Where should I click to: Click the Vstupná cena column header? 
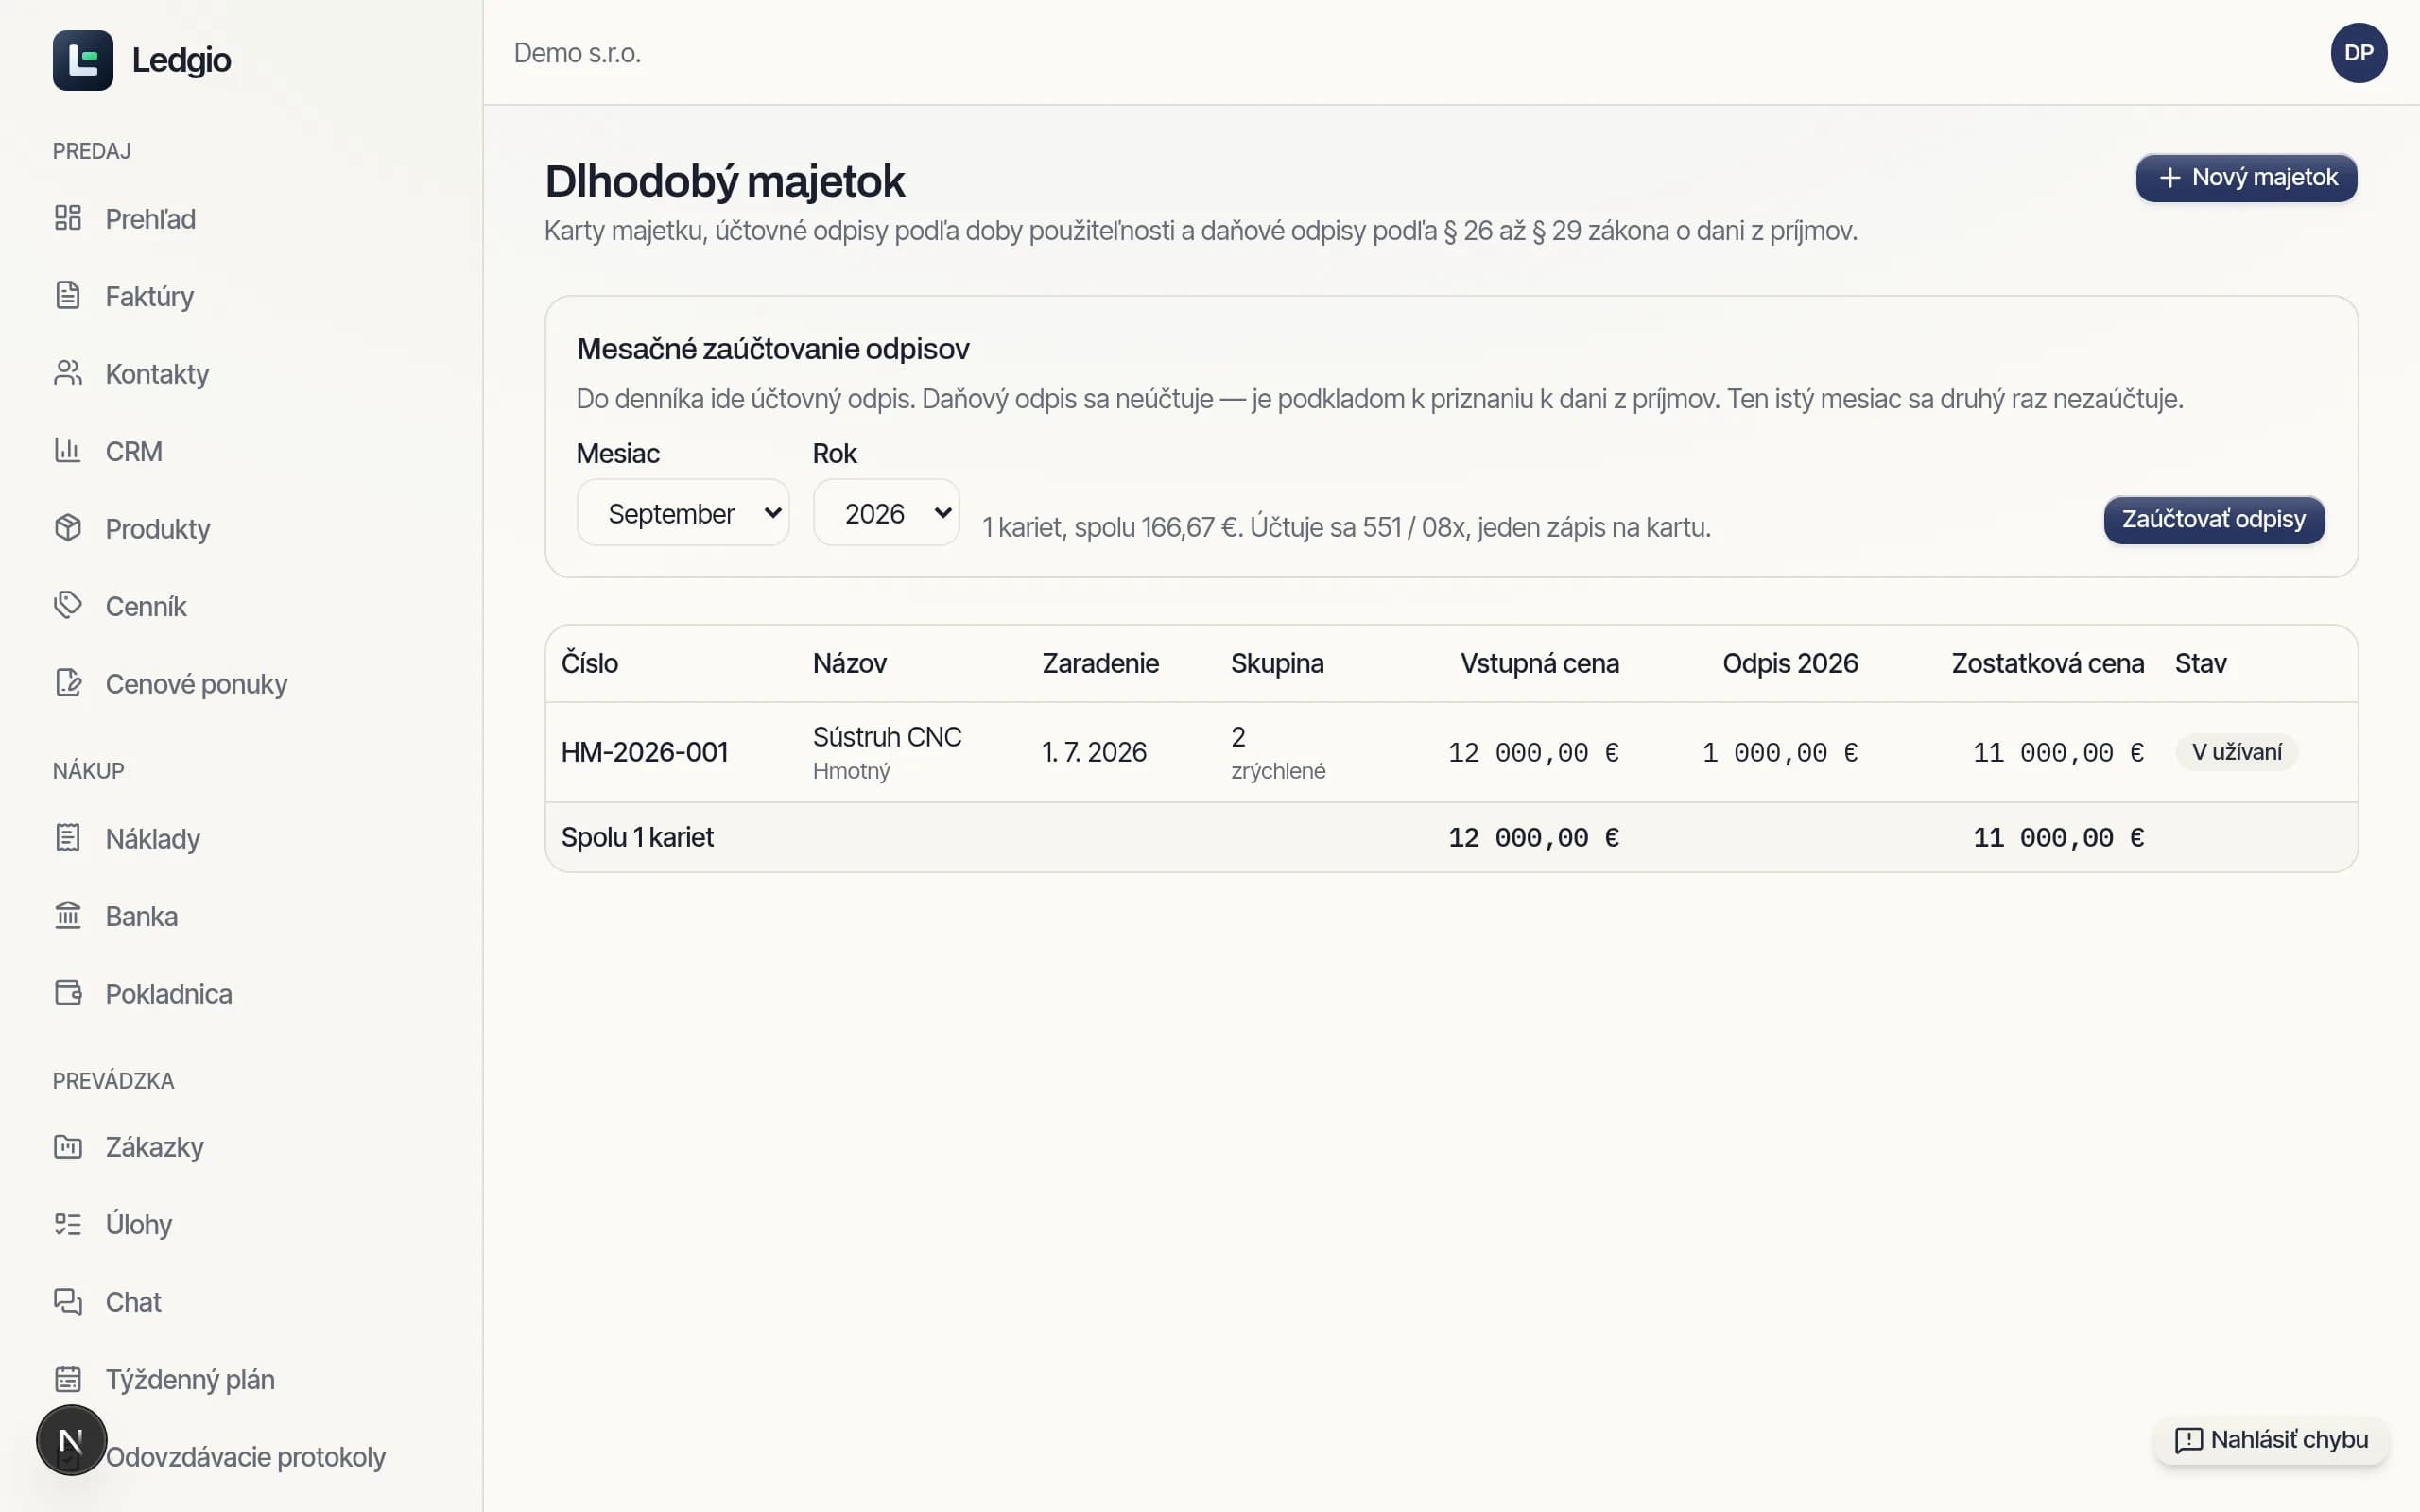1539,663
